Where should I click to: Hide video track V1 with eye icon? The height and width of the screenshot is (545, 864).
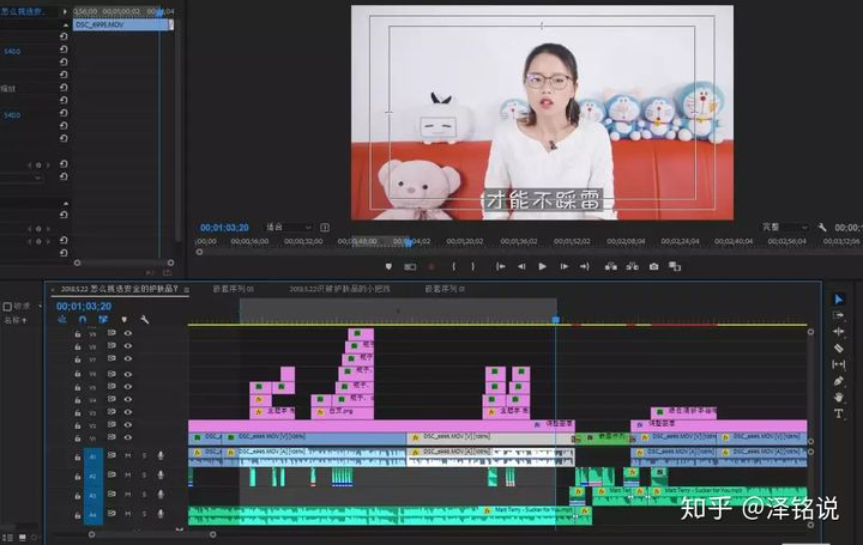tap(127, 438)
